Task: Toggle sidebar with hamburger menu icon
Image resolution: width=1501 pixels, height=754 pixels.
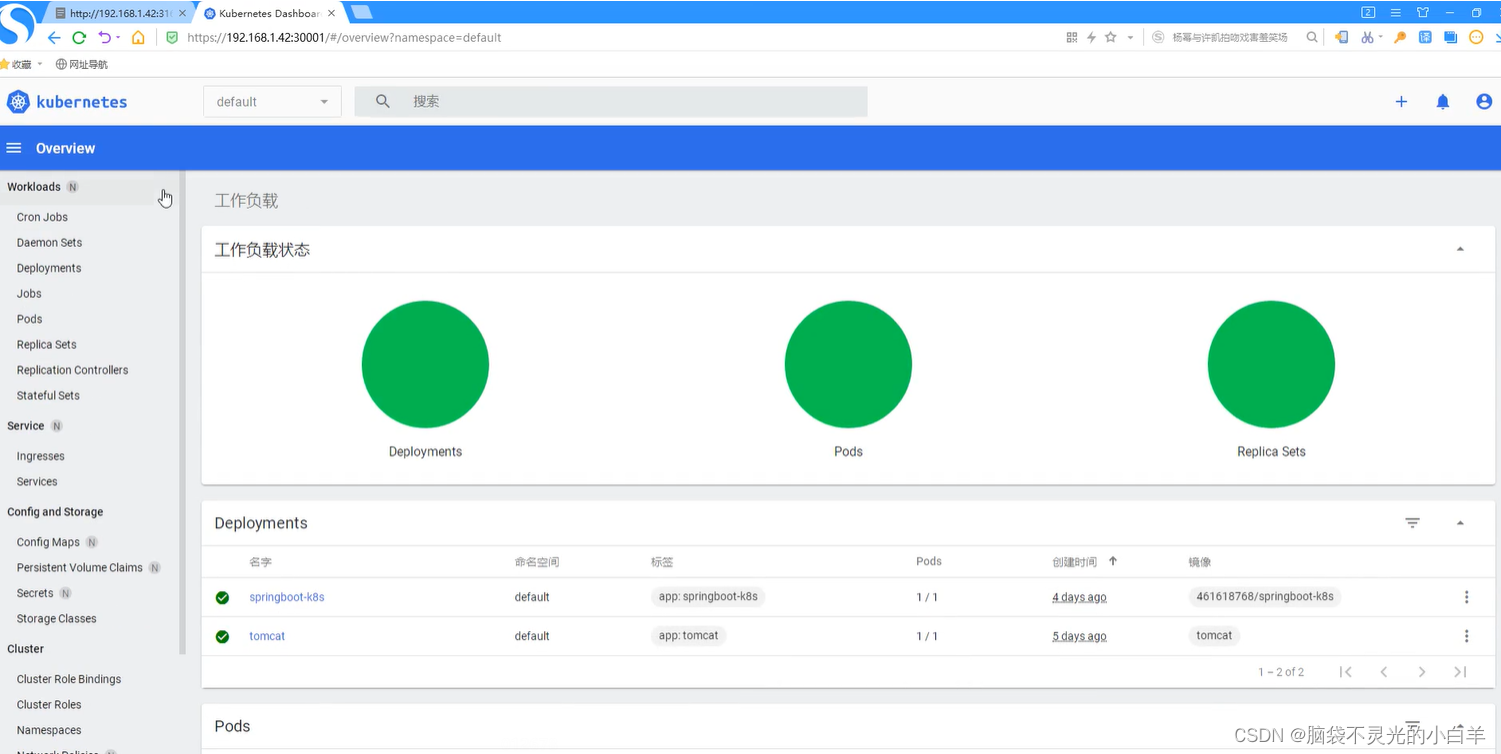Action: (x=14, y=148)
